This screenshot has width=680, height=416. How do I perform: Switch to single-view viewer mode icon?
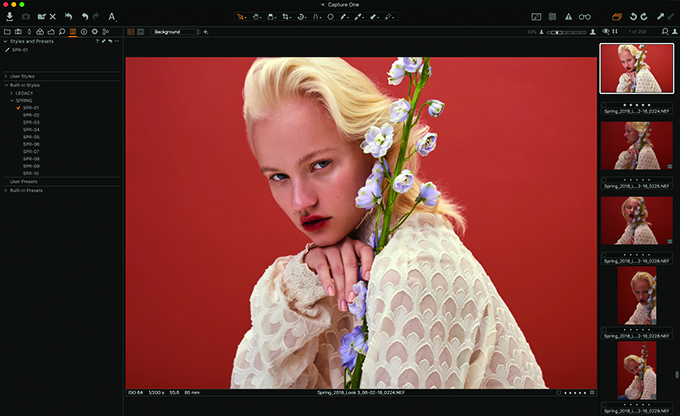coord(141,32)
